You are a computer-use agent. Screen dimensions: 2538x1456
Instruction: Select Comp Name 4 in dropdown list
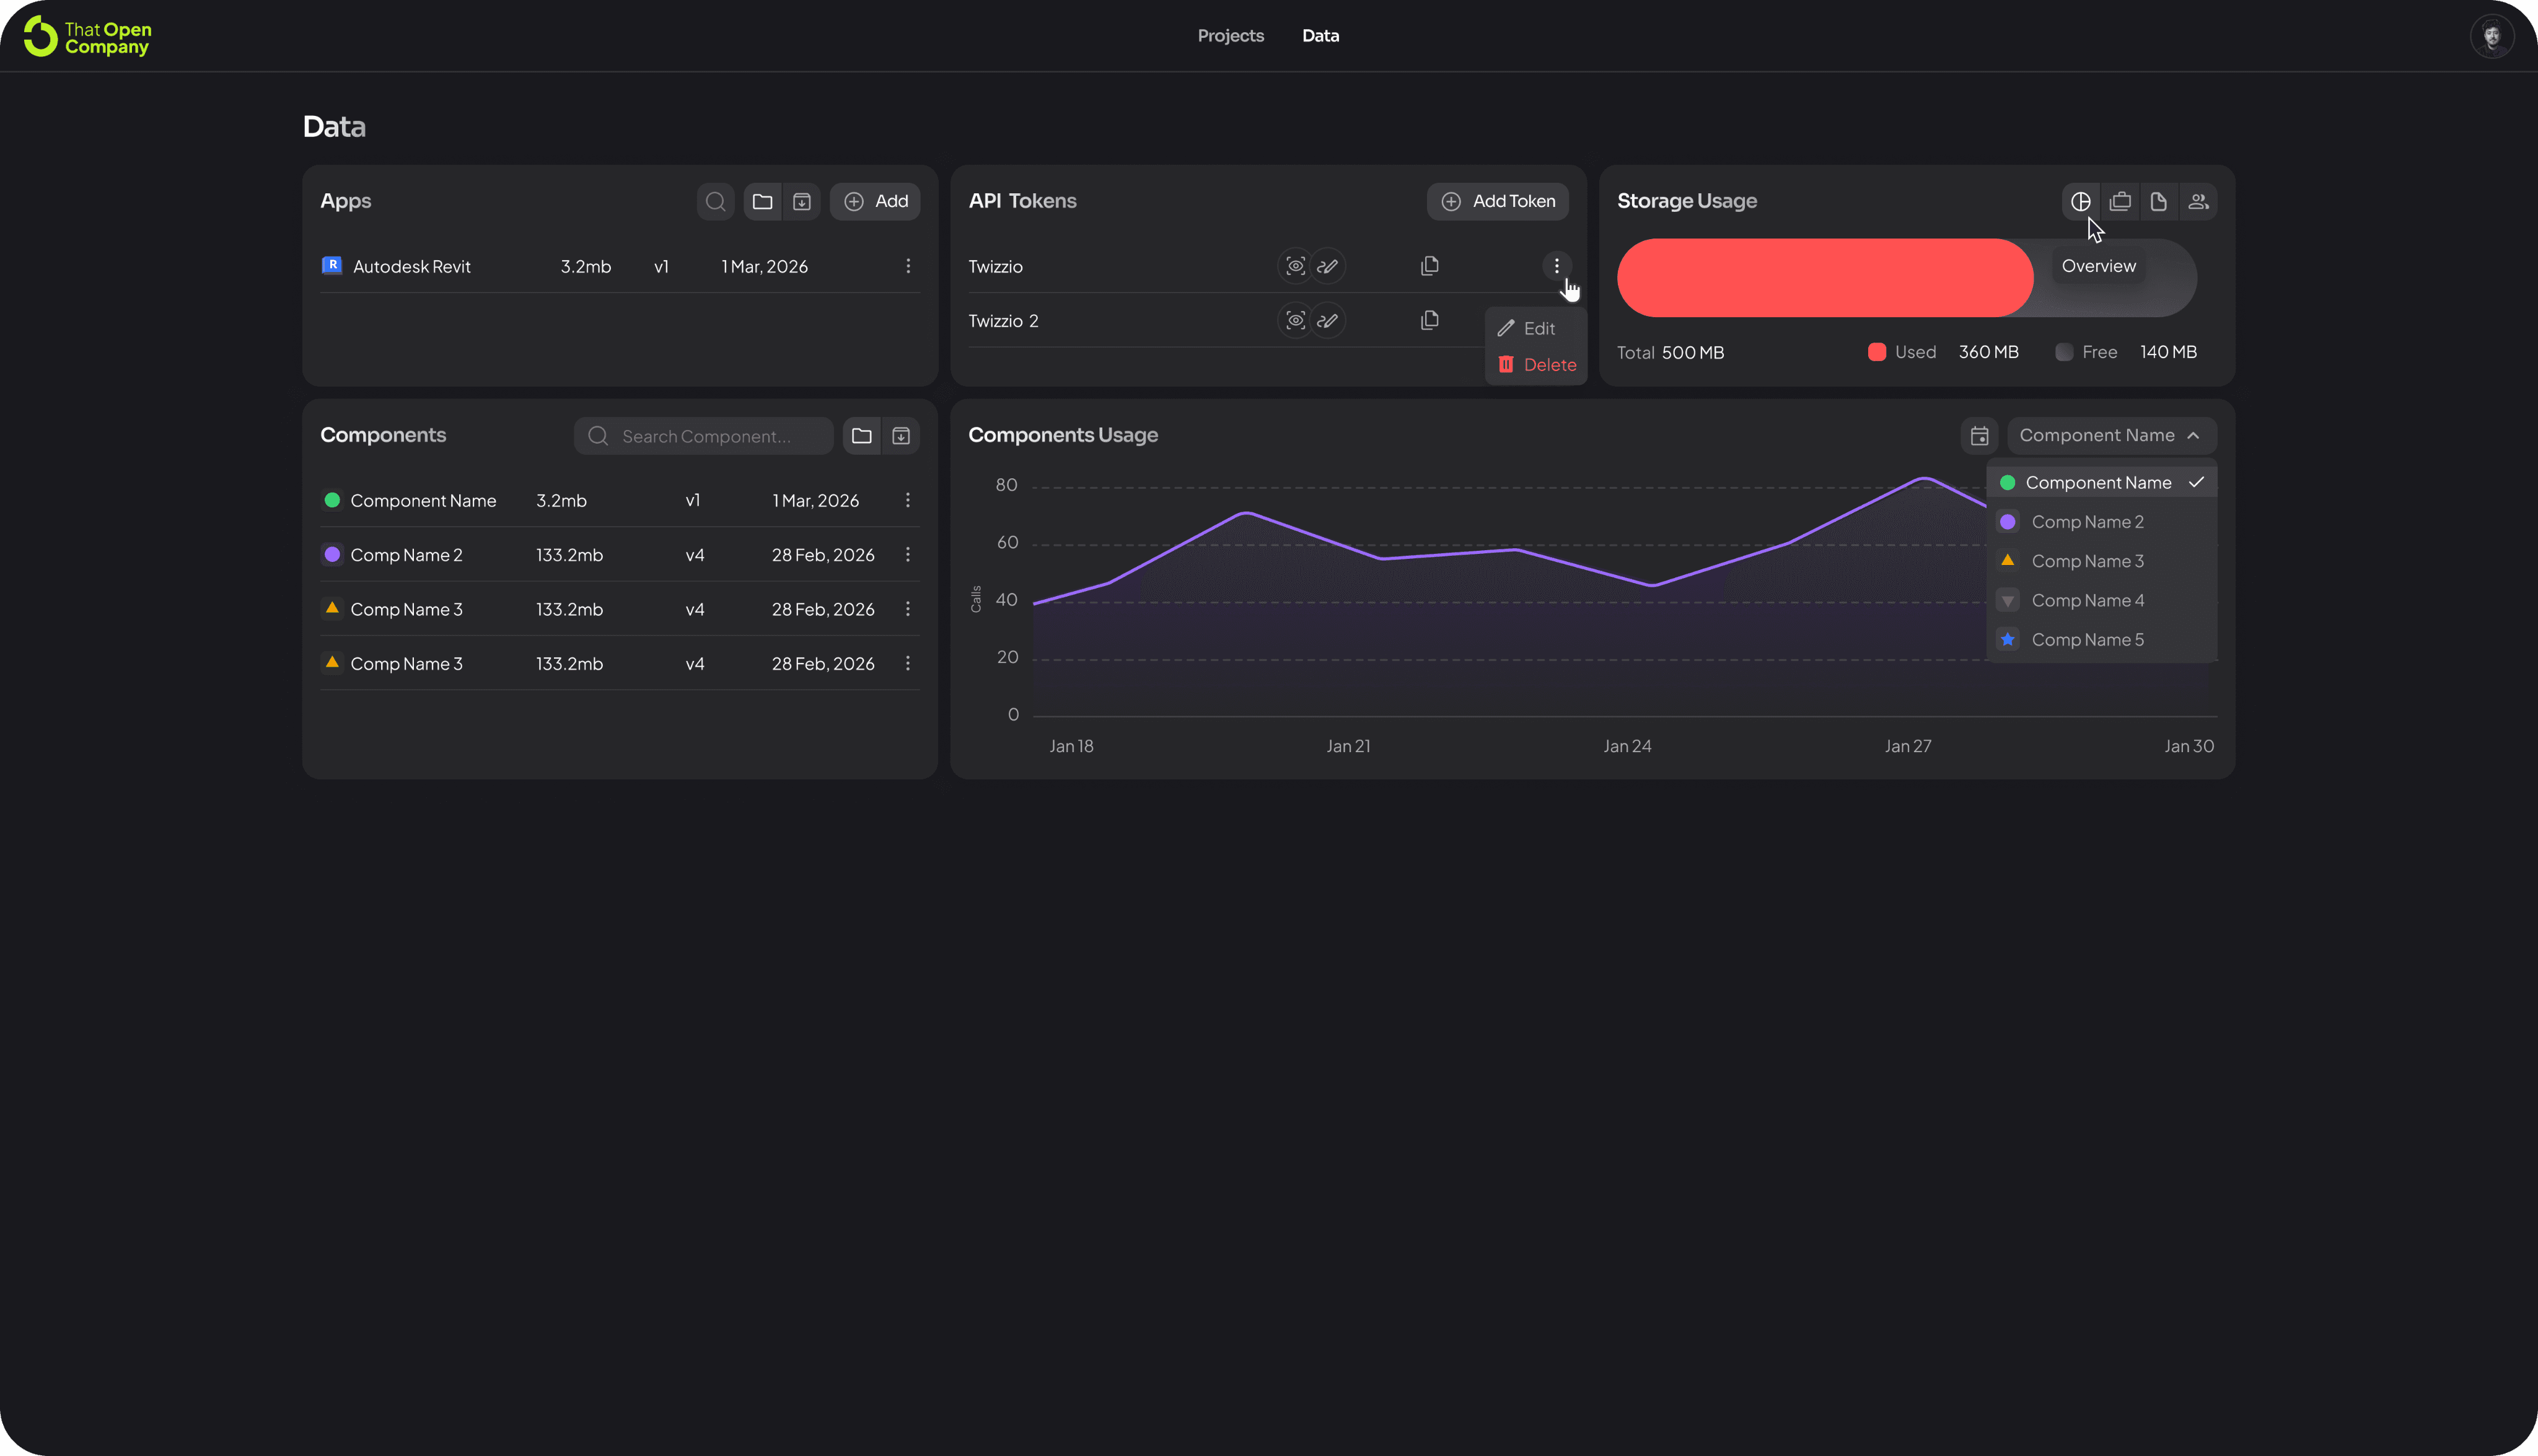pos(2102,600)
